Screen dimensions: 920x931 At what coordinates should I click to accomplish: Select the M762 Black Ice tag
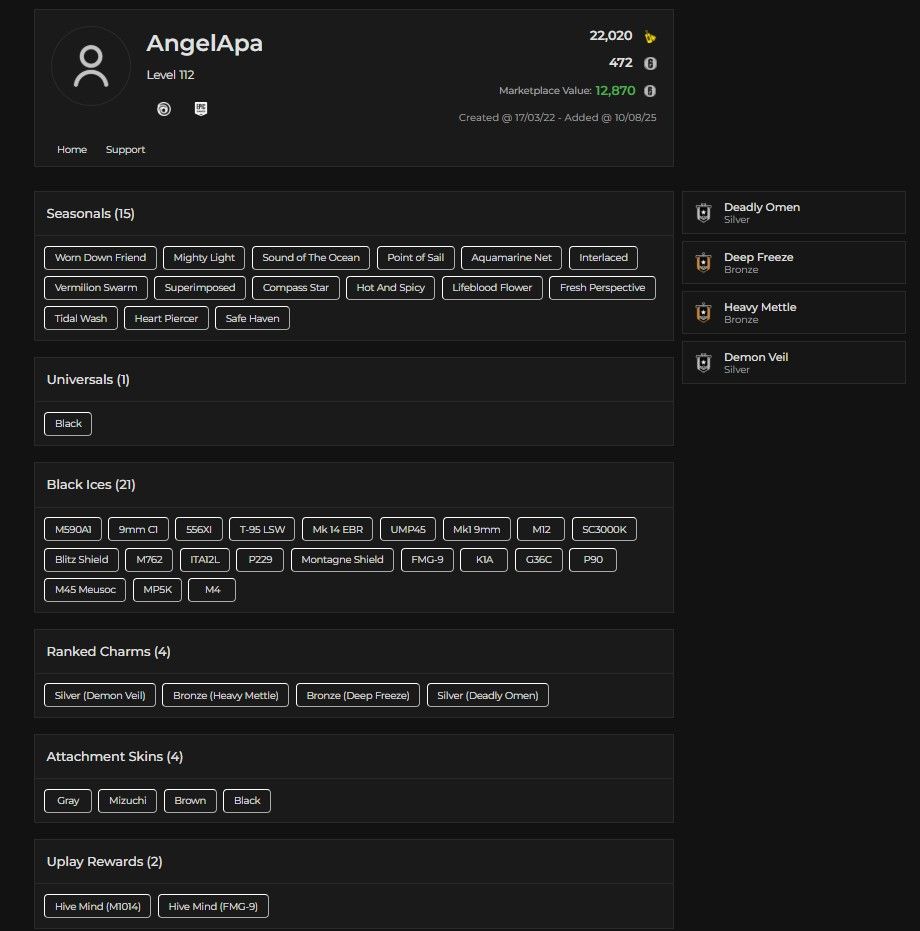[149, 560]
